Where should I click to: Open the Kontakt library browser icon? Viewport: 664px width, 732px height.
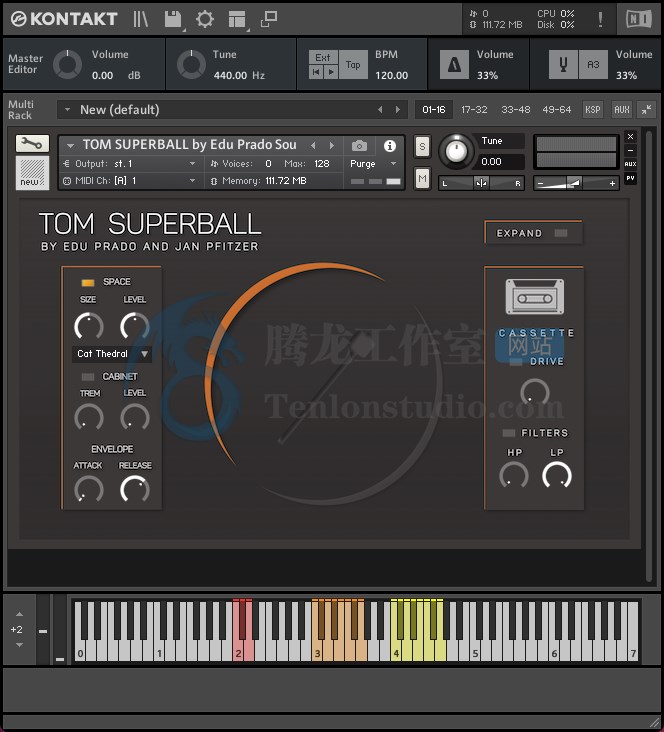tap(141, 19)
